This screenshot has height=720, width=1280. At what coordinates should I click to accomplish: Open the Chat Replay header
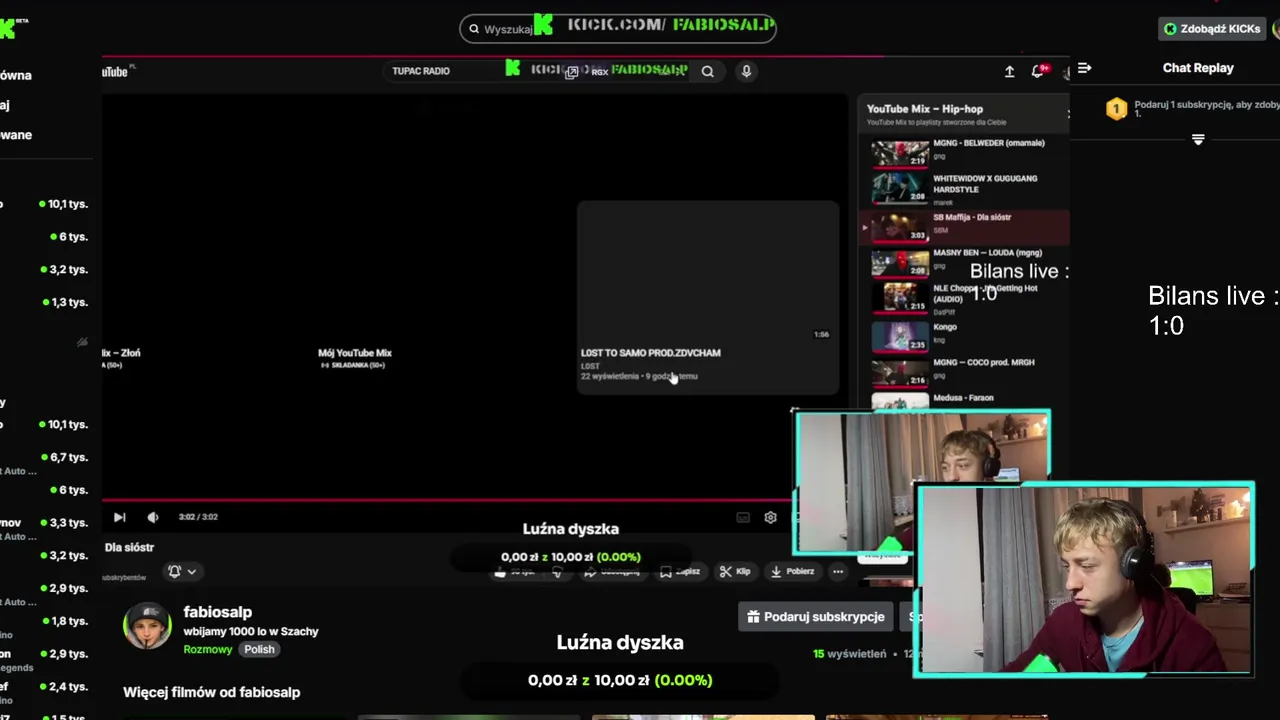point(1198,68)
